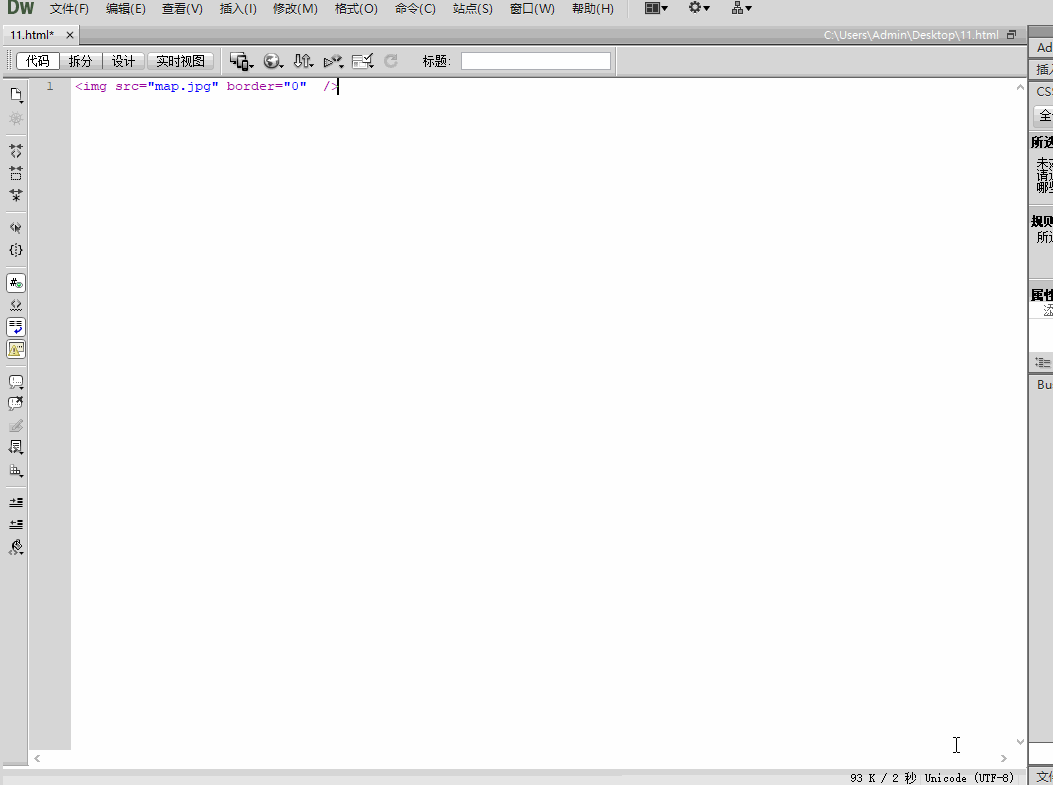Switch to the 11.html document tab
This screenshot has width=1053, height=785.
pyautogui.click(x=32, y=35)
